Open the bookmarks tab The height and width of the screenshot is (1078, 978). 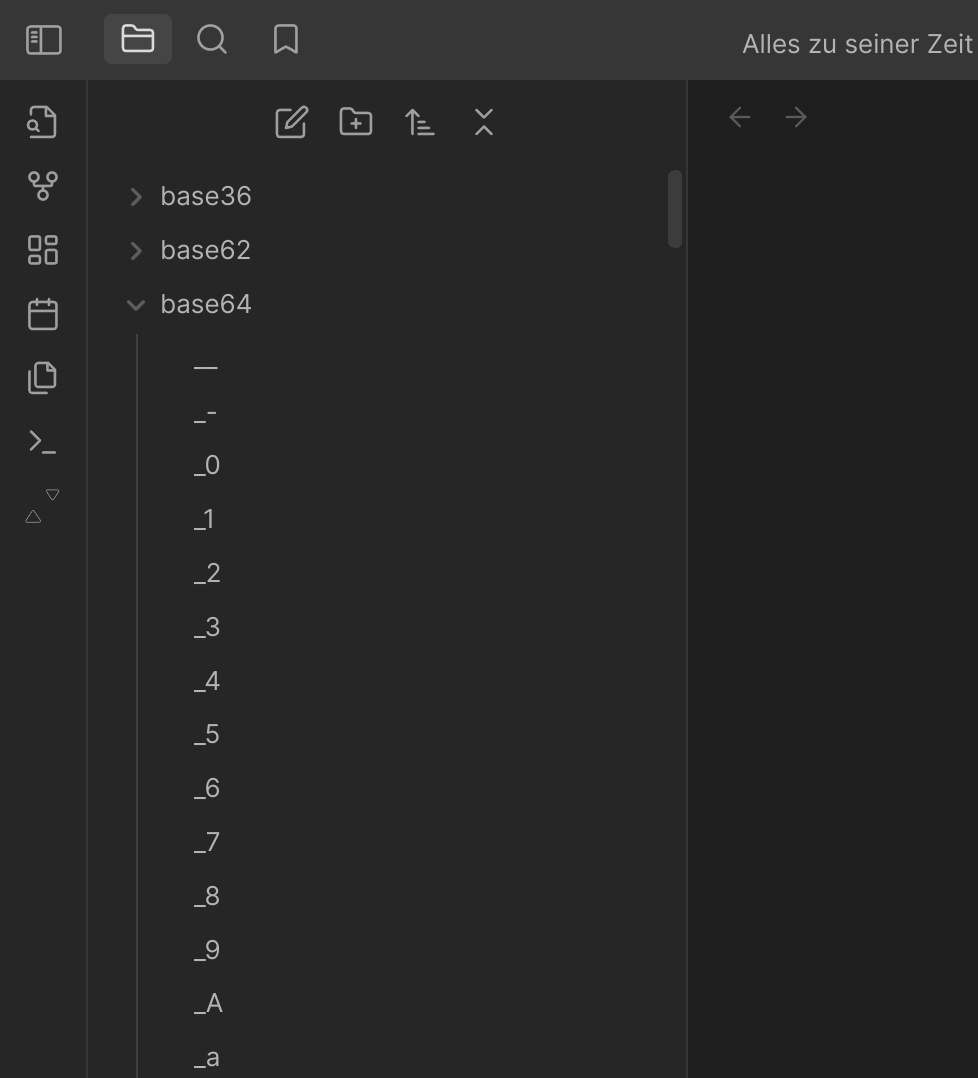(286, 39)
